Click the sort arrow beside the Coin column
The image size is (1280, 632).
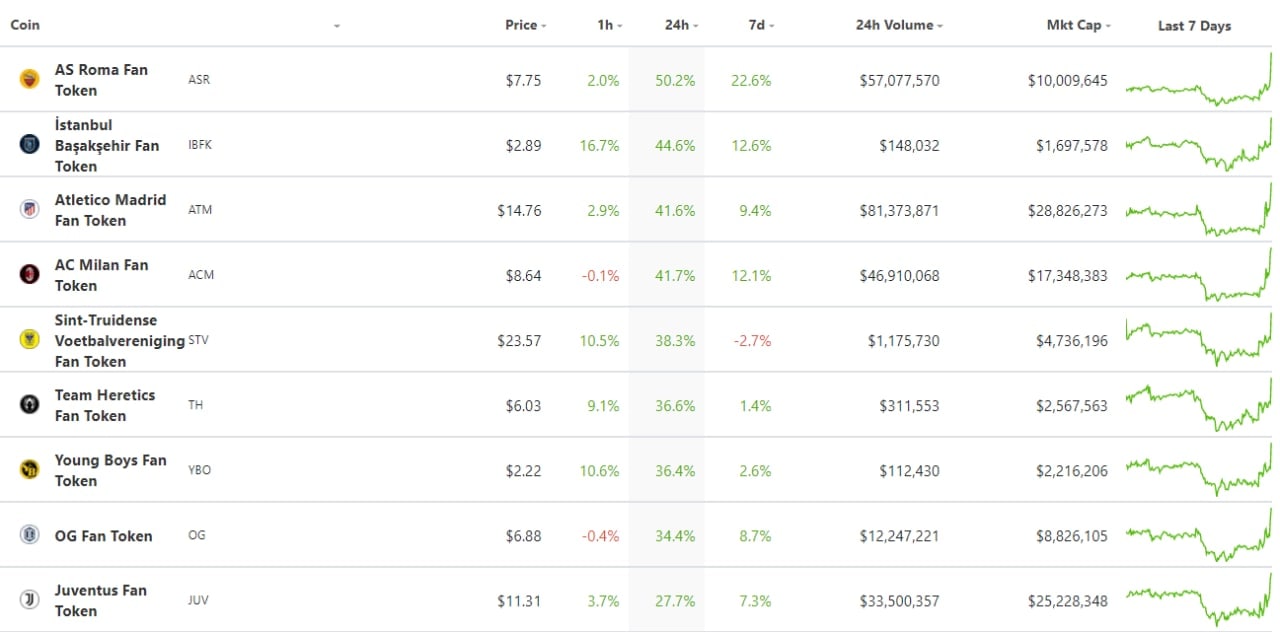pyautogui.click(x=337, y=26)
